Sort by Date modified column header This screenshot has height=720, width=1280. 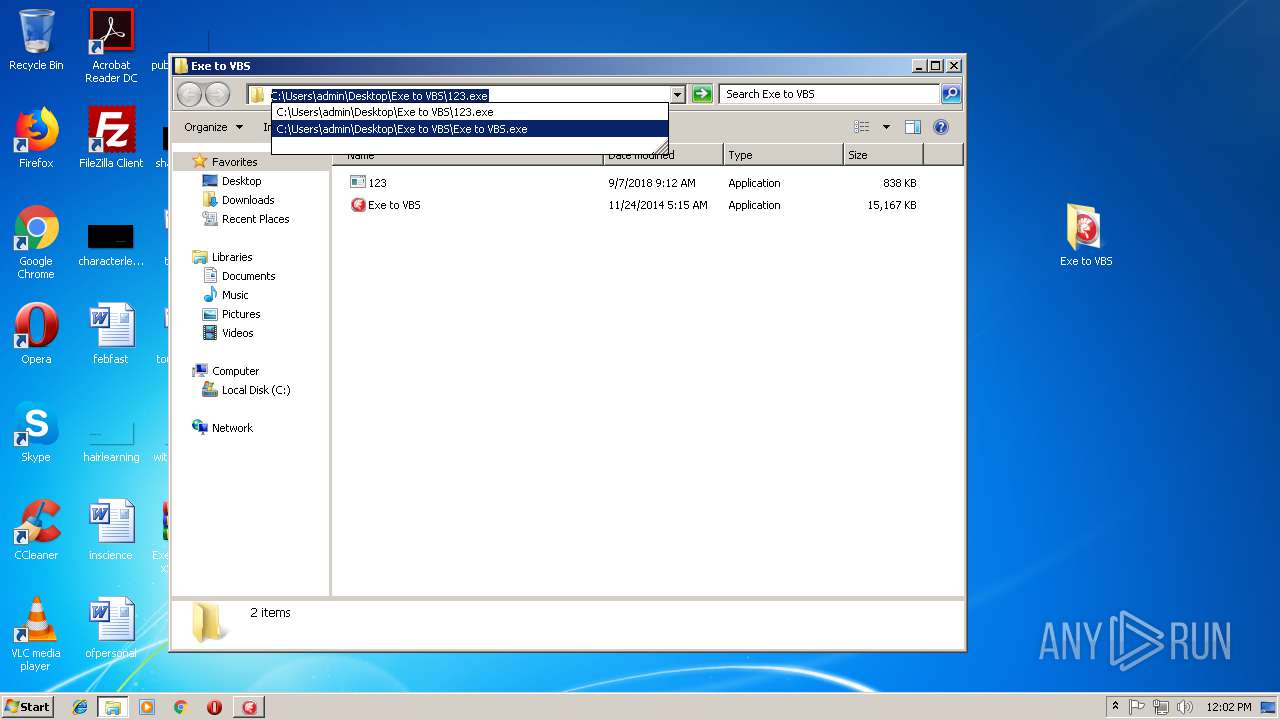click(x=663, y=155)
